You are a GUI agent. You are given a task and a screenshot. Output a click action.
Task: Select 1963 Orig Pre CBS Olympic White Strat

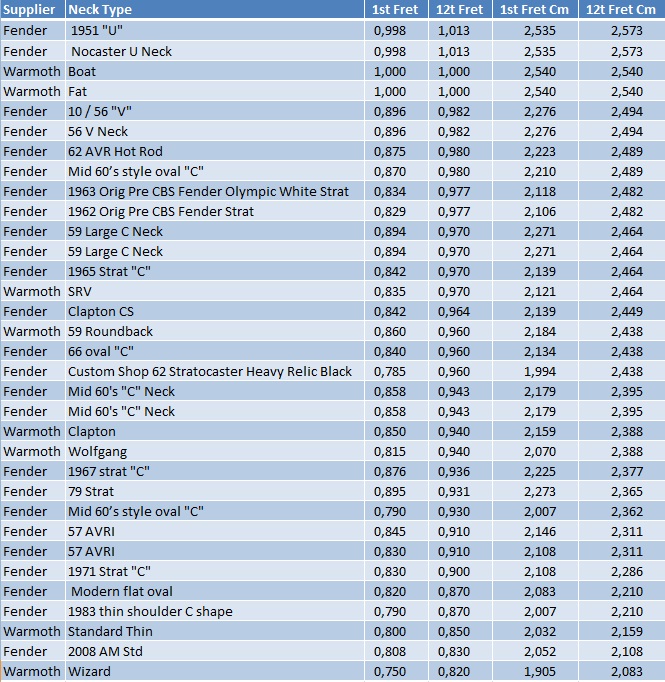[x=215, y=191]
